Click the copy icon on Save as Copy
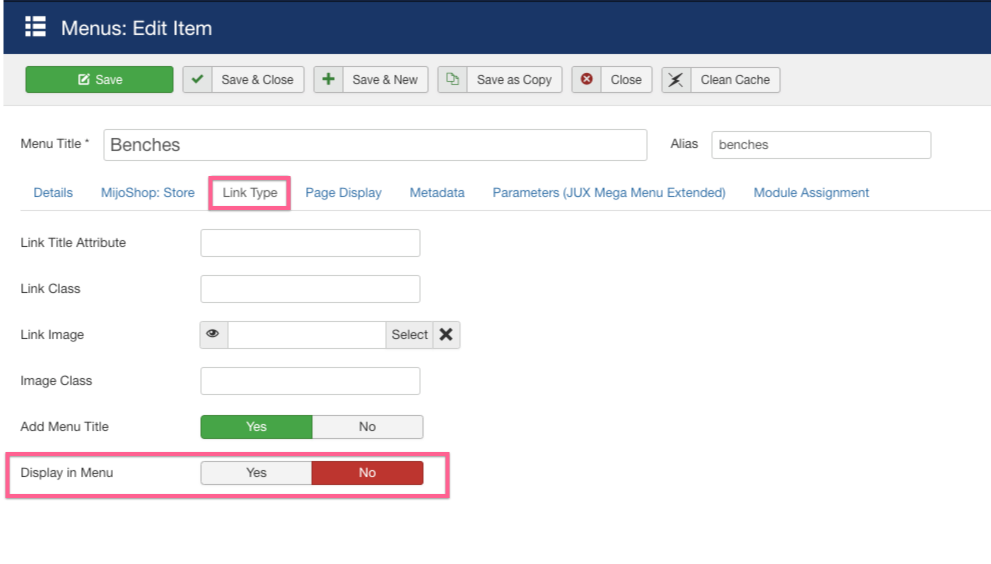The image size is (991, 564). click(x=453, y=80)
